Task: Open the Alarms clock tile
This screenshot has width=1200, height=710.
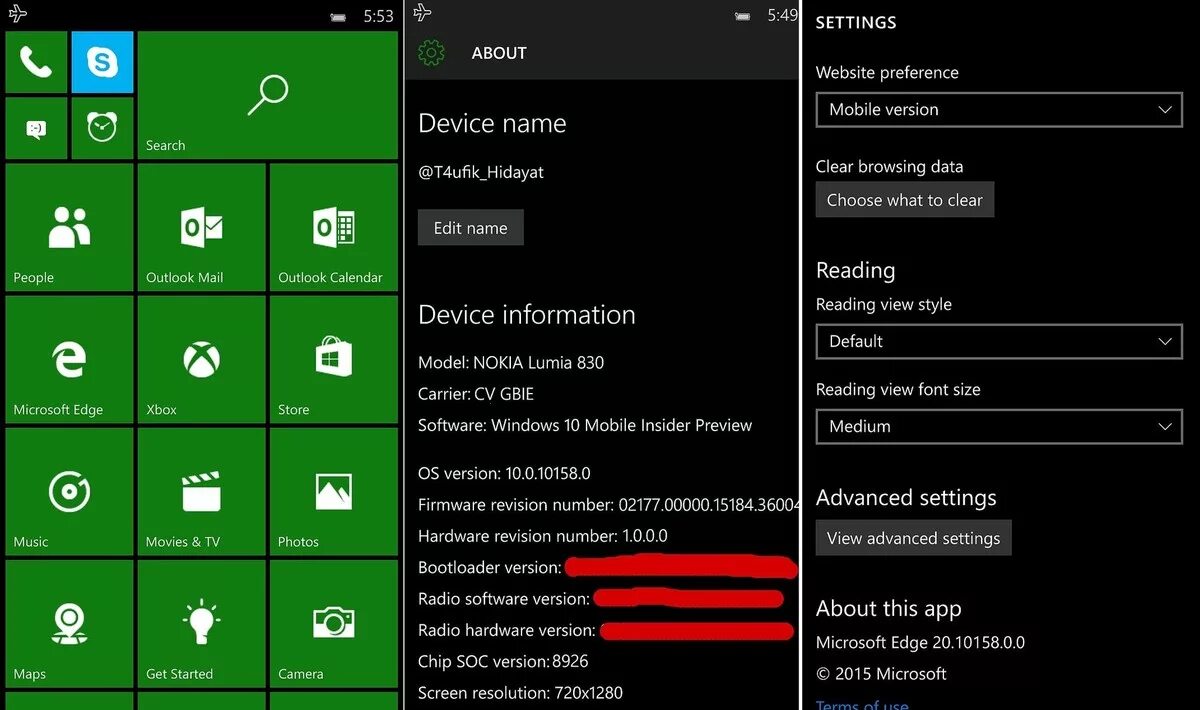Action: click(x=102, y=128)
